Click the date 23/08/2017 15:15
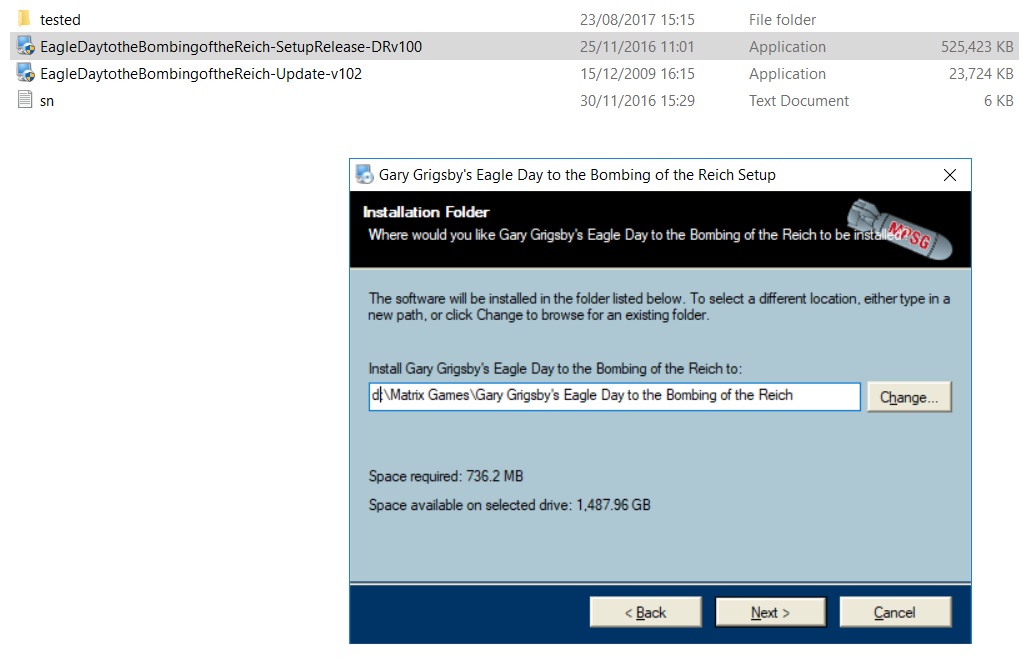 (x=637, y=20)
